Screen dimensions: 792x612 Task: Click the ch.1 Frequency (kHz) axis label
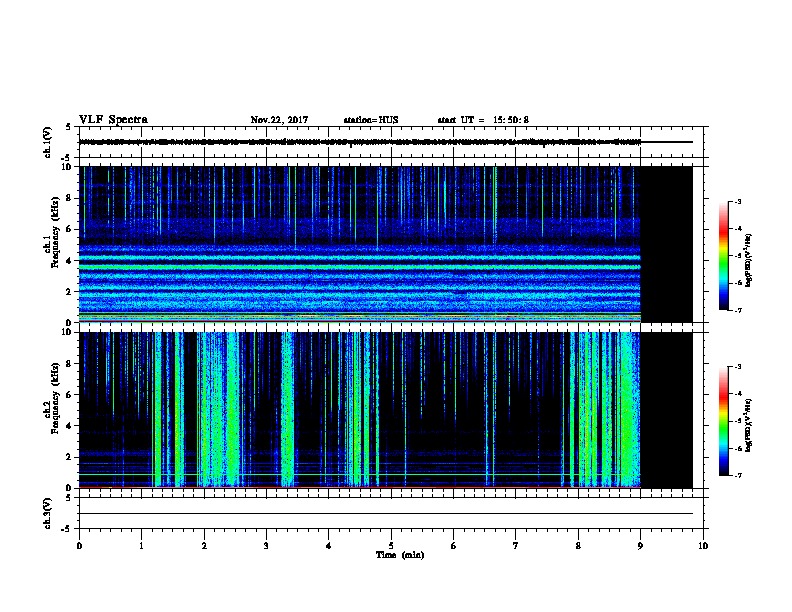tap(53, 232)
